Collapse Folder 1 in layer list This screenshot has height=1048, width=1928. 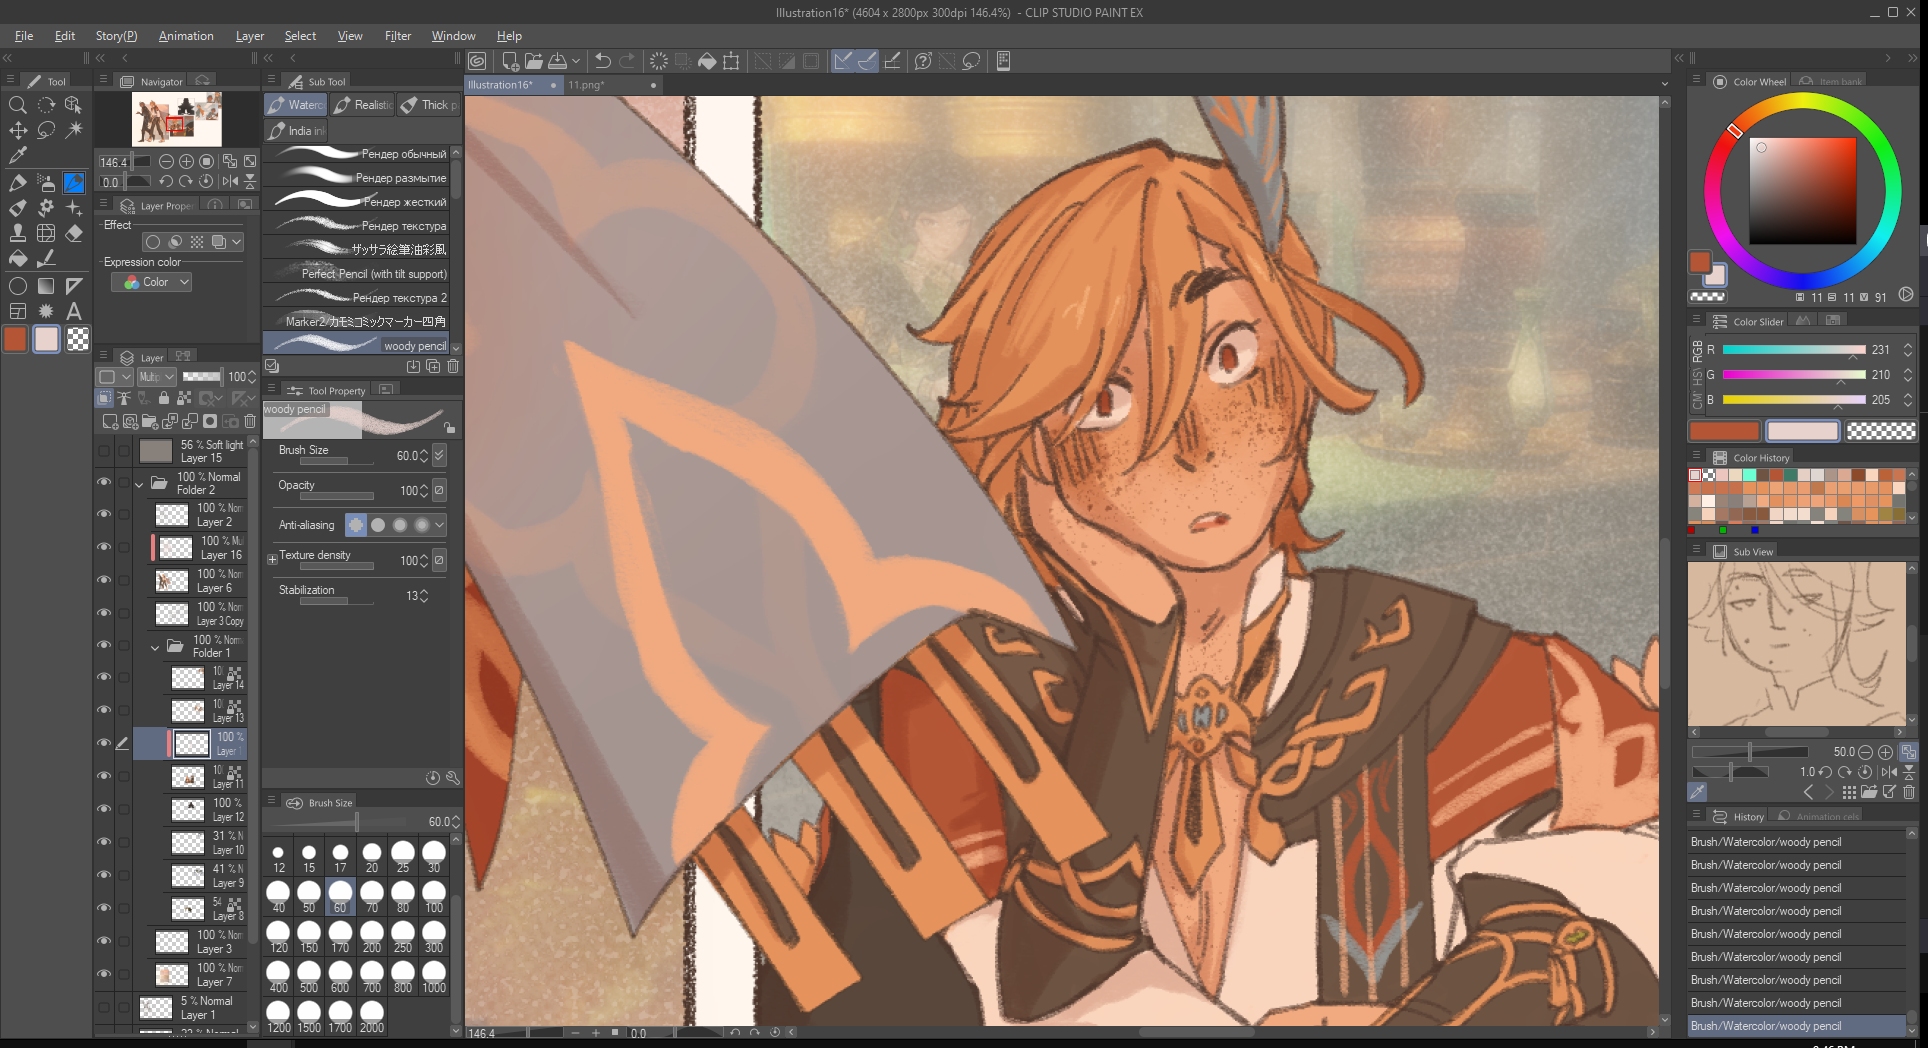pyautogui.click(x=155, y=647)
